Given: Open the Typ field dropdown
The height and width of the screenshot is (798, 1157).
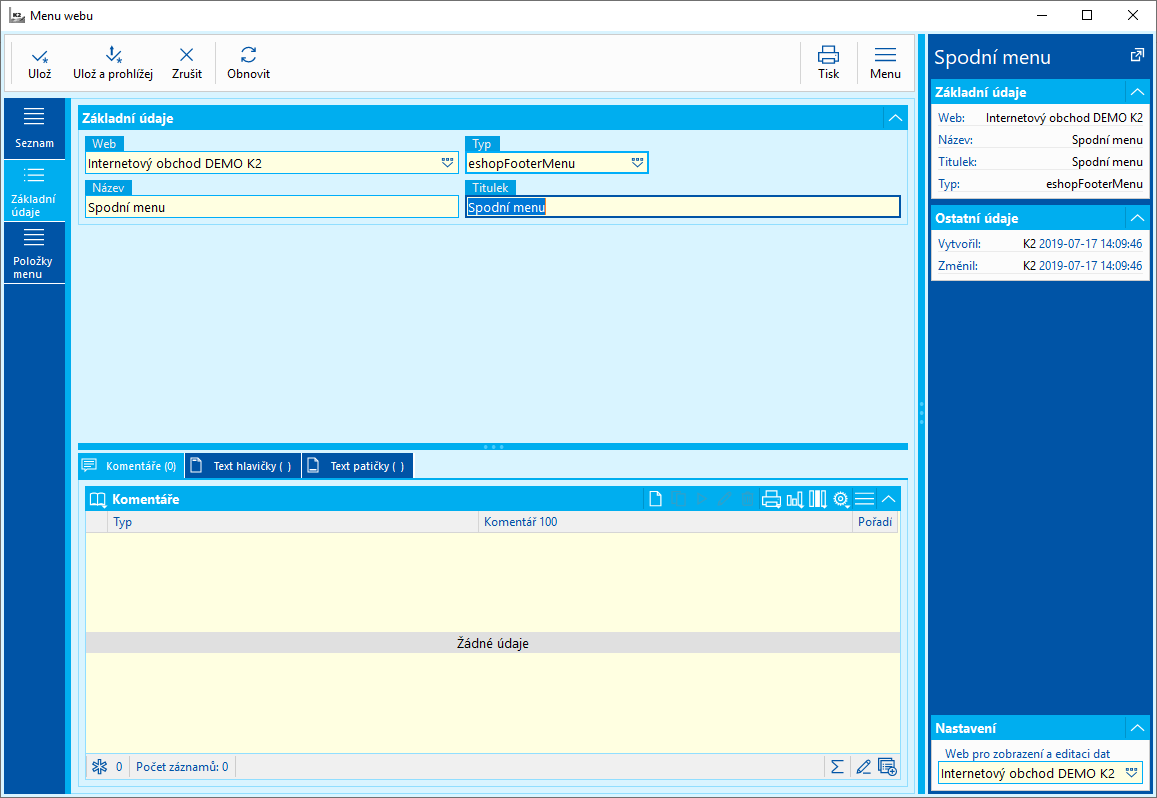Looking at the screenshot, I should [x=638, y=162].
